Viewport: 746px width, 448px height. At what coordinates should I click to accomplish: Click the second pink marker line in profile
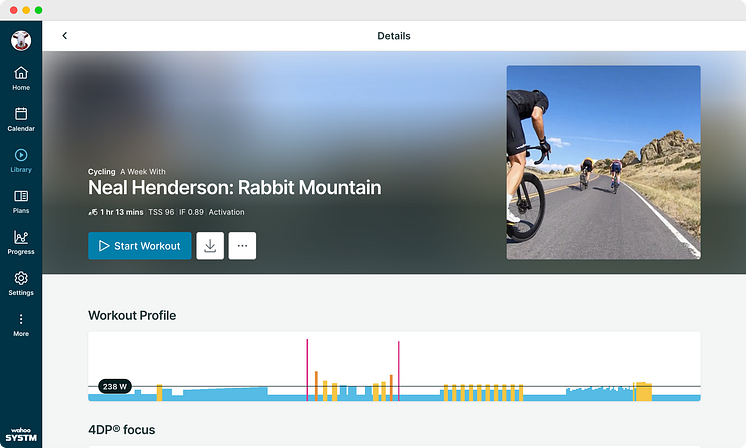[x=399, y=370]
